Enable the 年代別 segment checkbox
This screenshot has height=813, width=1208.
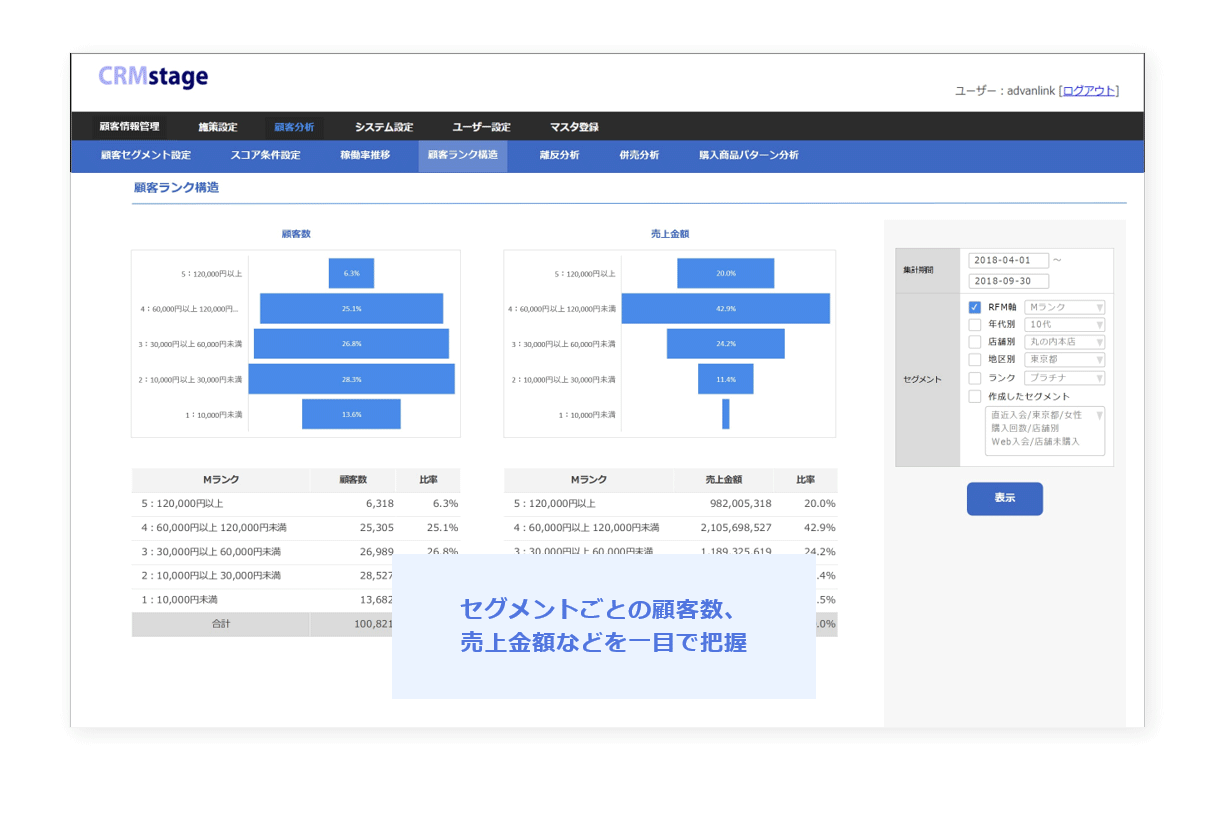[x=975, y=324]
